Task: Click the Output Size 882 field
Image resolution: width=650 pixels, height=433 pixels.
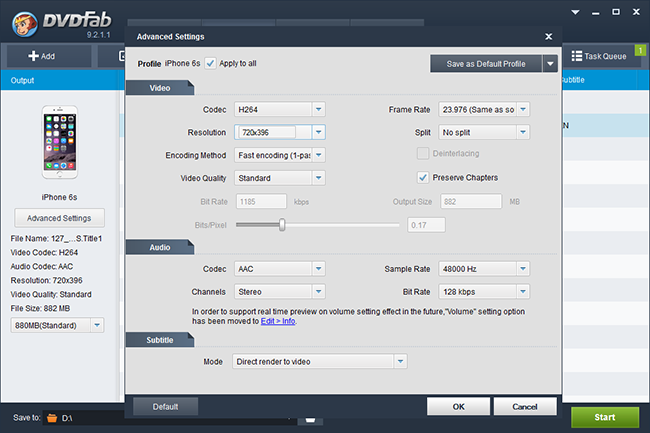Action: (471, 202)
